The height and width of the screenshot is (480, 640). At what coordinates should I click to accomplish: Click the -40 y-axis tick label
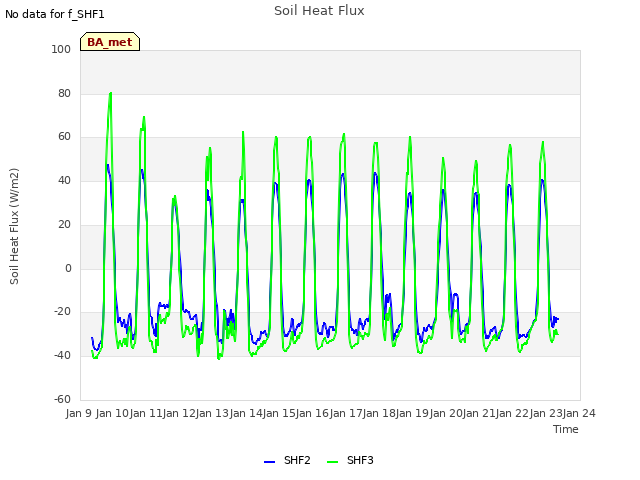62,356
